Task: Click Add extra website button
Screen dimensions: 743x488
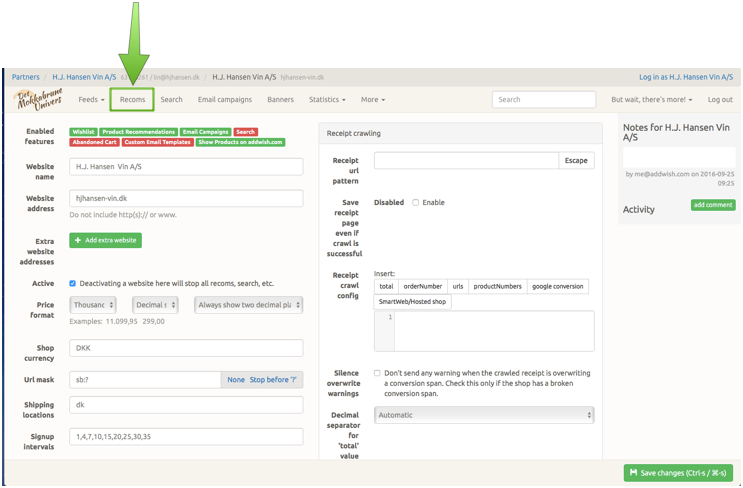Action: pyautogui.click(x=105, y=240)
